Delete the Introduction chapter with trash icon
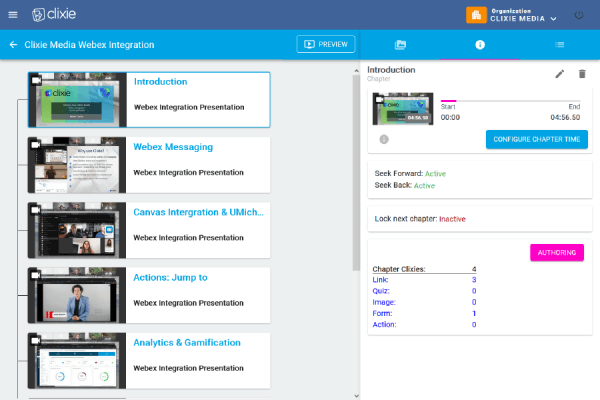 click(582, 74)
